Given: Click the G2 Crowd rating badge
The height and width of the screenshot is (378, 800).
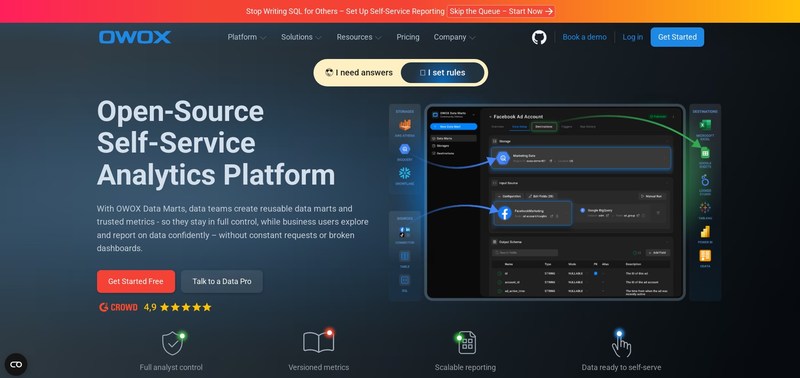Looking at the screenshot, I should (155, 307).
